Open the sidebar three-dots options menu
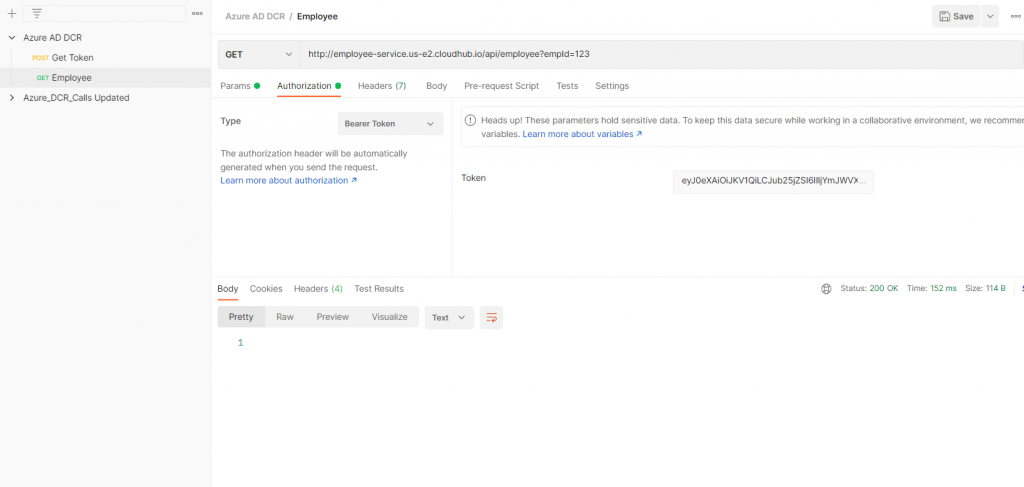The height and width of the screenshot is (487, 1024). 197,14
